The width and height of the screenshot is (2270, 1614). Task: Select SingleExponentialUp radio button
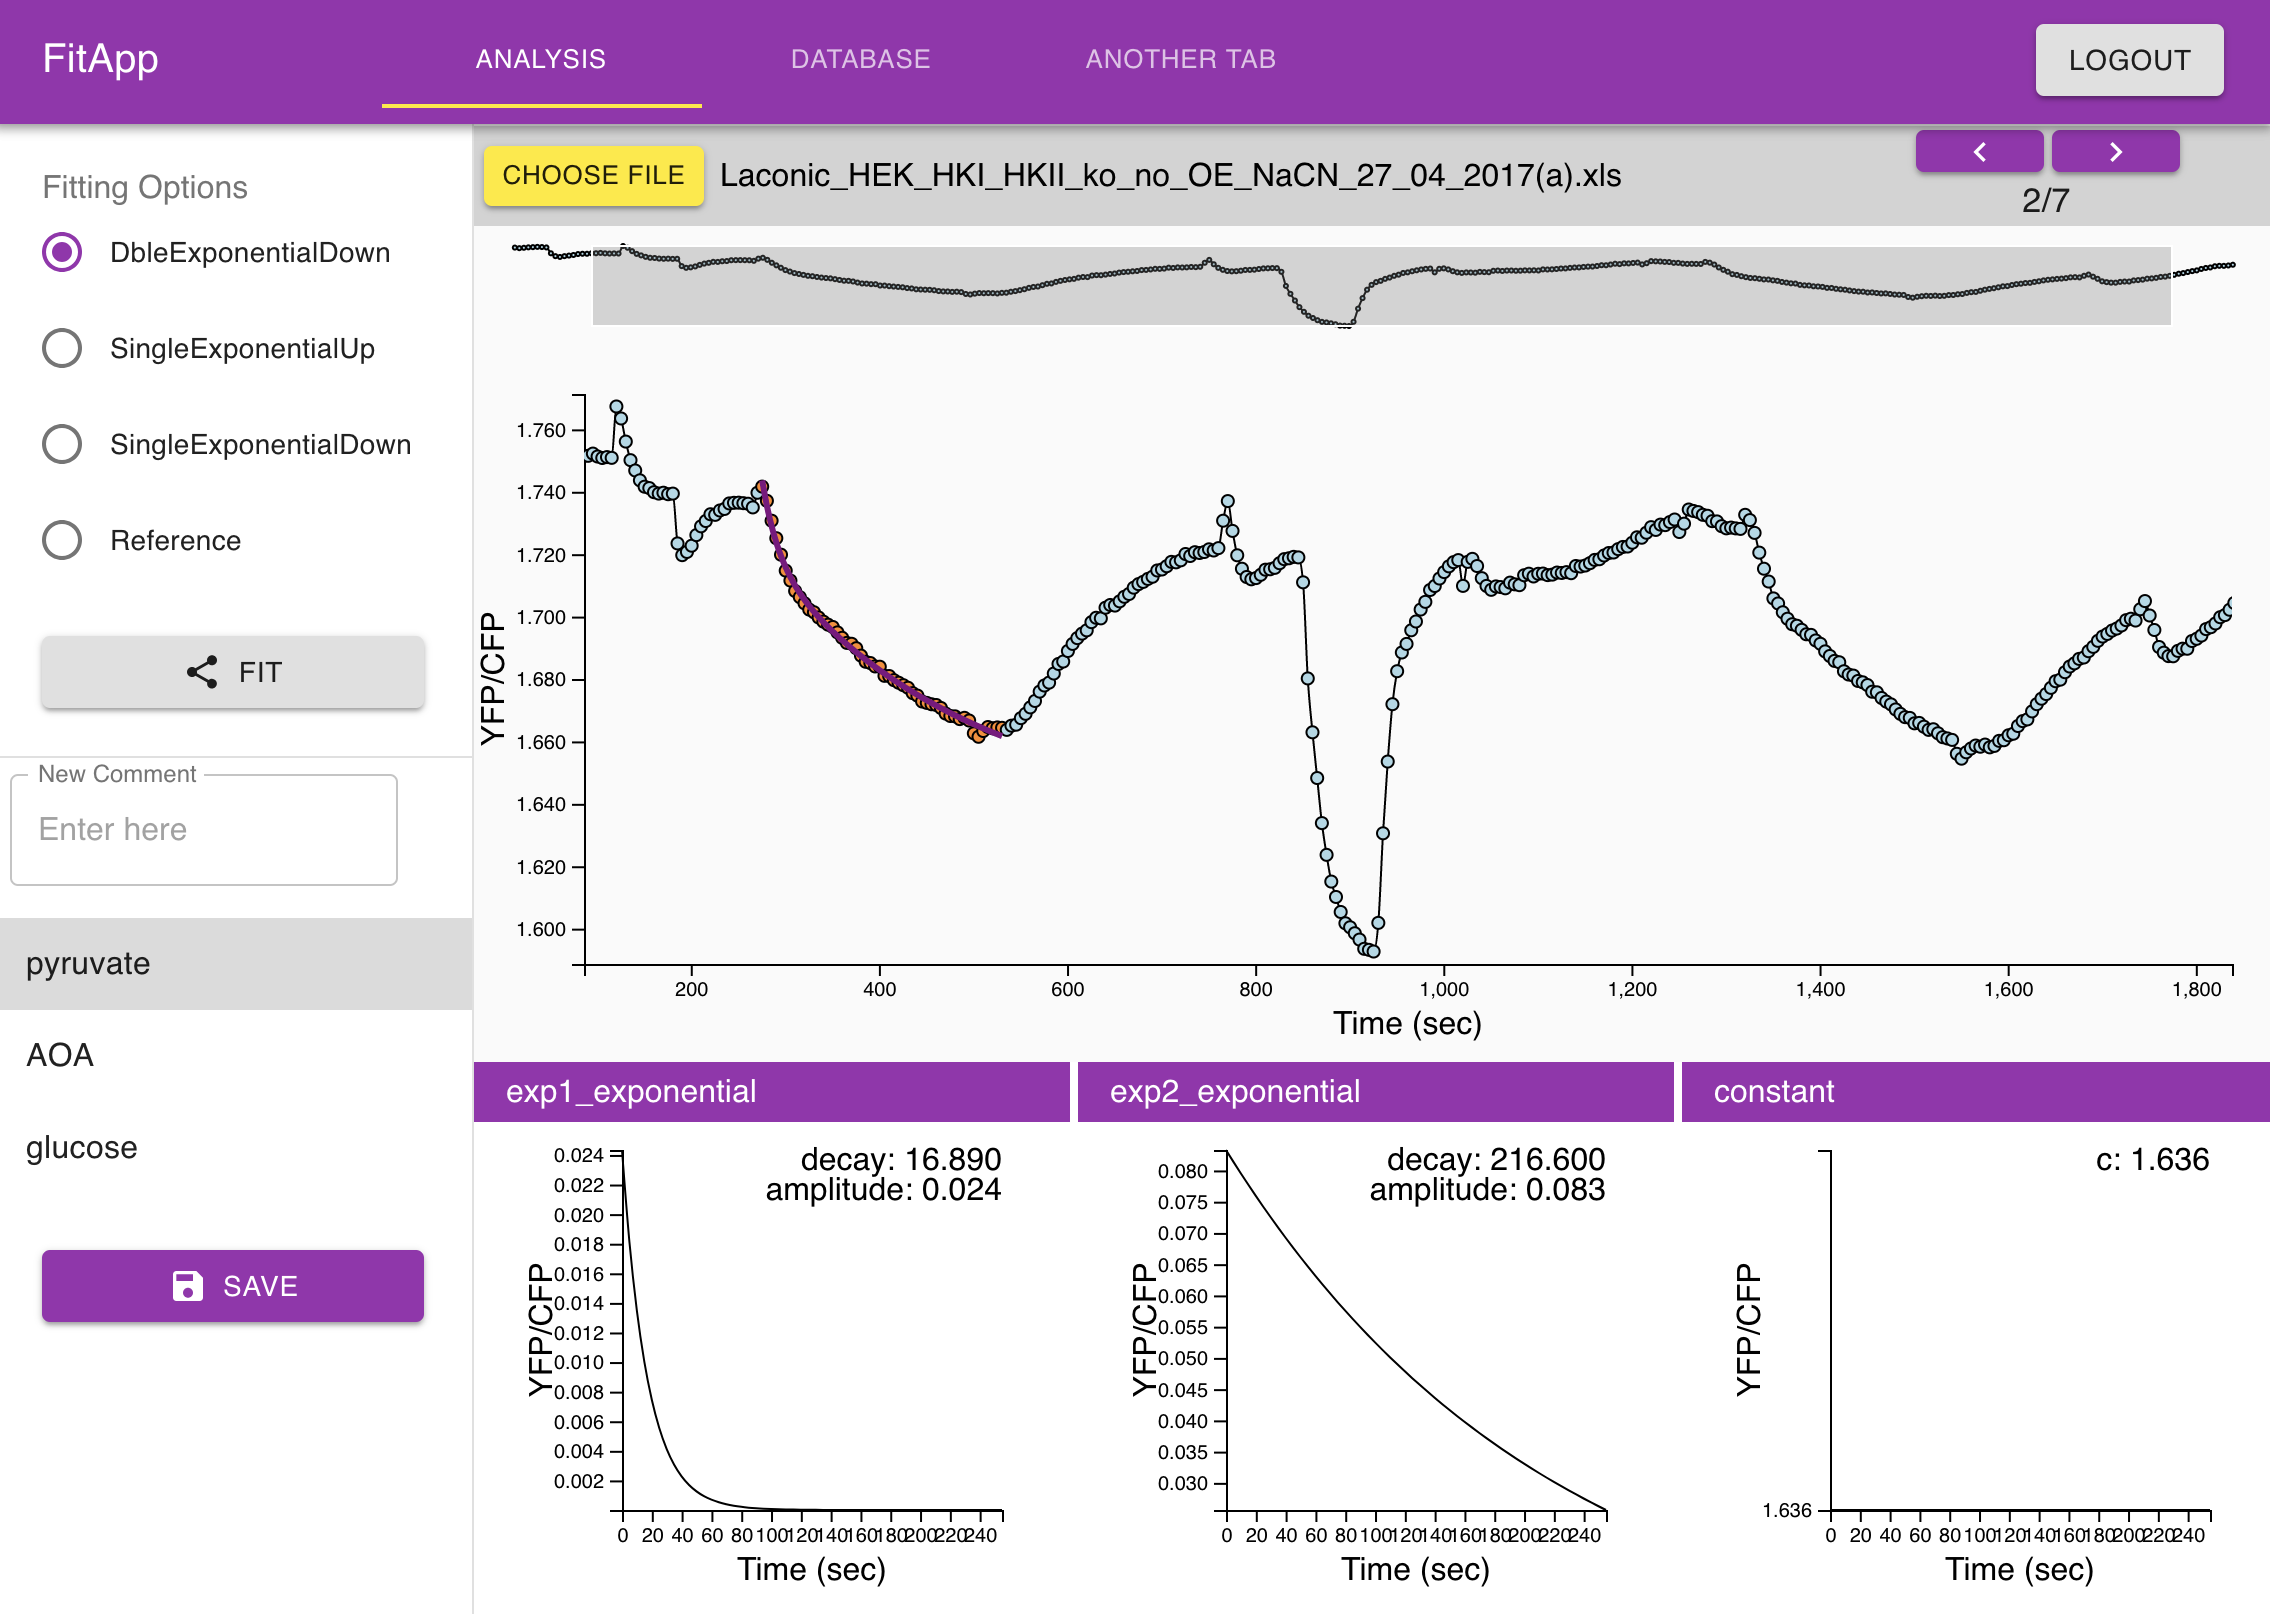coord(62,348)
